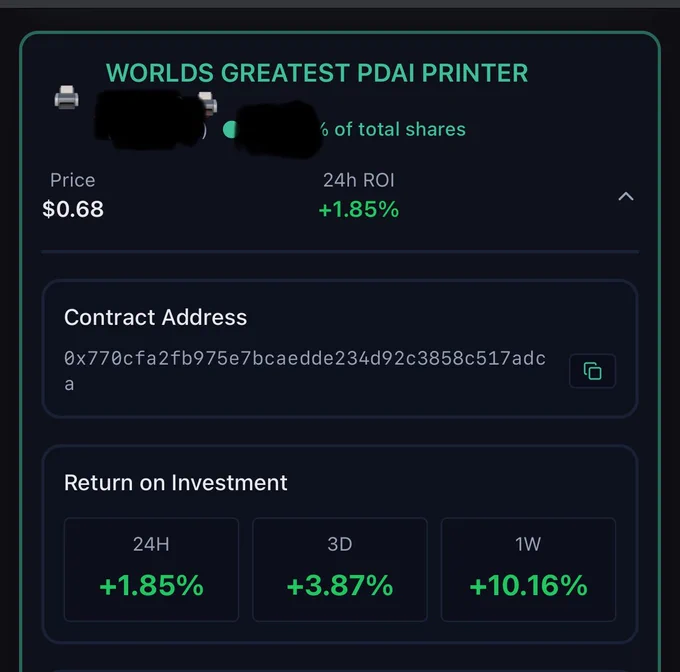
Task: Click the green dot before total shares
Action: [229, 130]
